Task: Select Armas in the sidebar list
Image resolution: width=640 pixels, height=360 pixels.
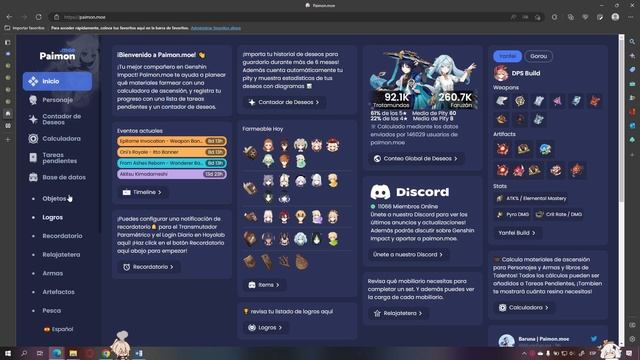Action: [x=53, y=273]
